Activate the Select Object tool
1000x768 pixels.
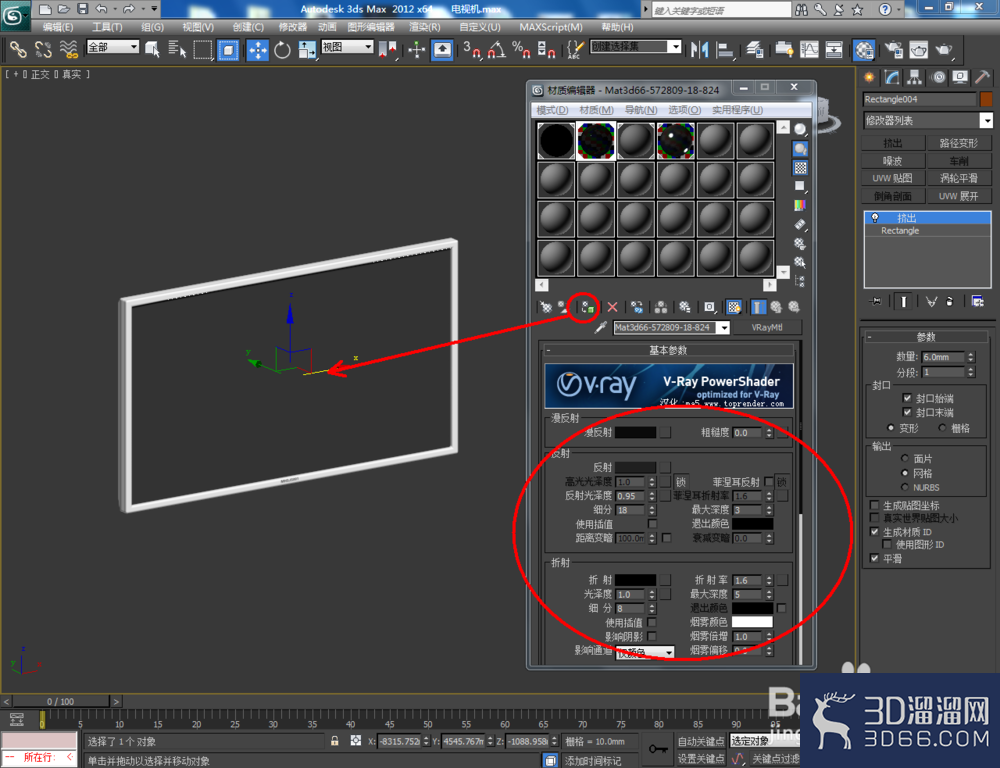[152, 49]
